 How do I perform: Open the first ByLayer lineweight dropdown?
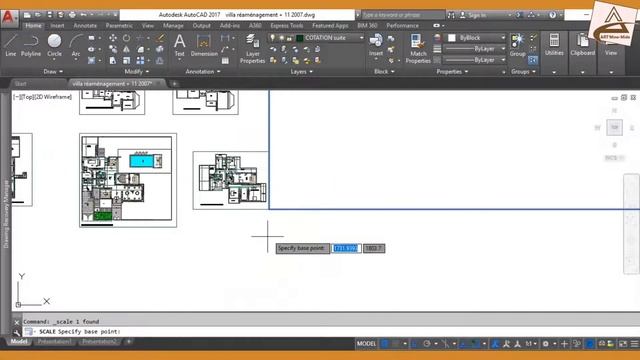[503, 49]
